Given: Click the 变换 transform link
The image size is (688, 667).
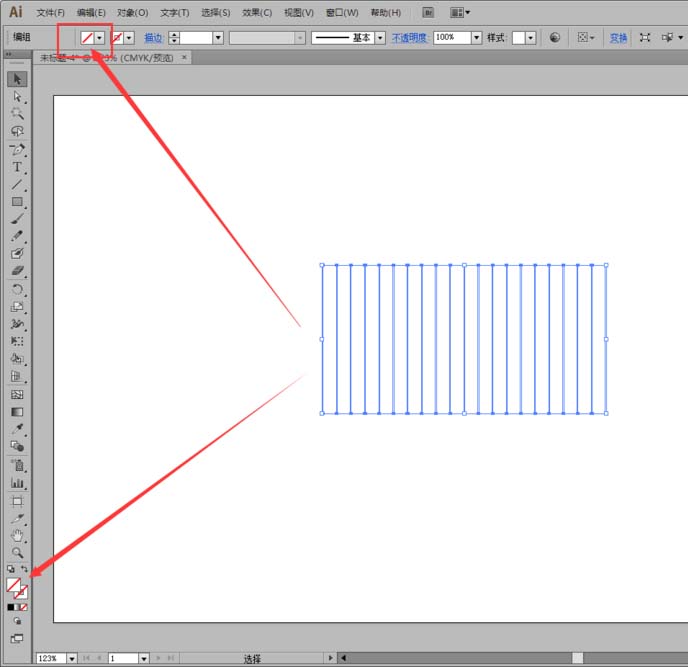Looking at the screenshot, I should pos(618,38).
